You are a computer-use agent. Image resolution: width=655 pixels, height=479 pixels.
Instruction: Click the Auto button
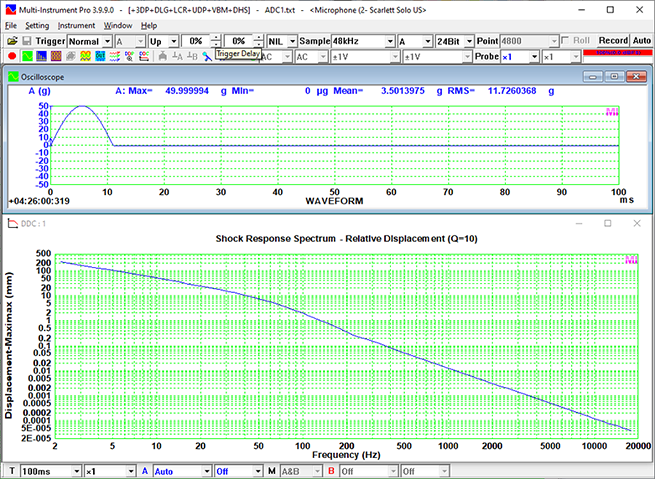(641, 41)
